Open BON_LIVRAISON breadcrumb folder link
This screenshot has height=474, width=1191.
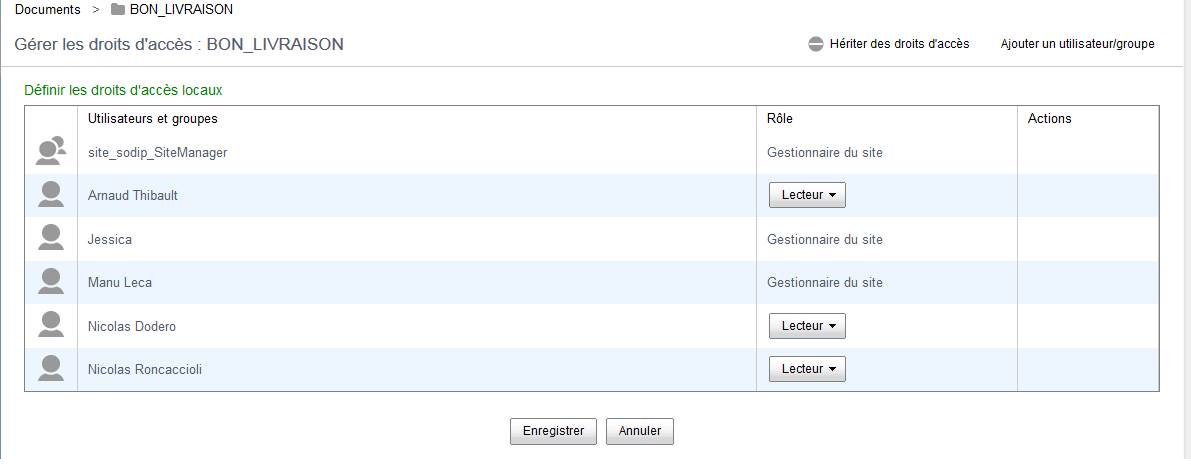182,10
